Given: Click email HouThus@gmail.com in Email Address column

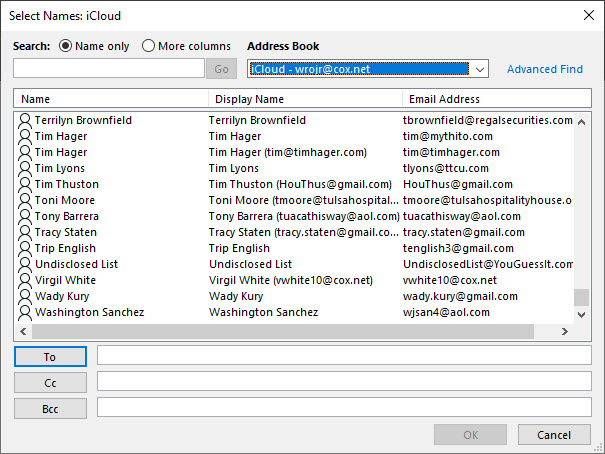Looking at the screenshot, I should pos(458,184).
